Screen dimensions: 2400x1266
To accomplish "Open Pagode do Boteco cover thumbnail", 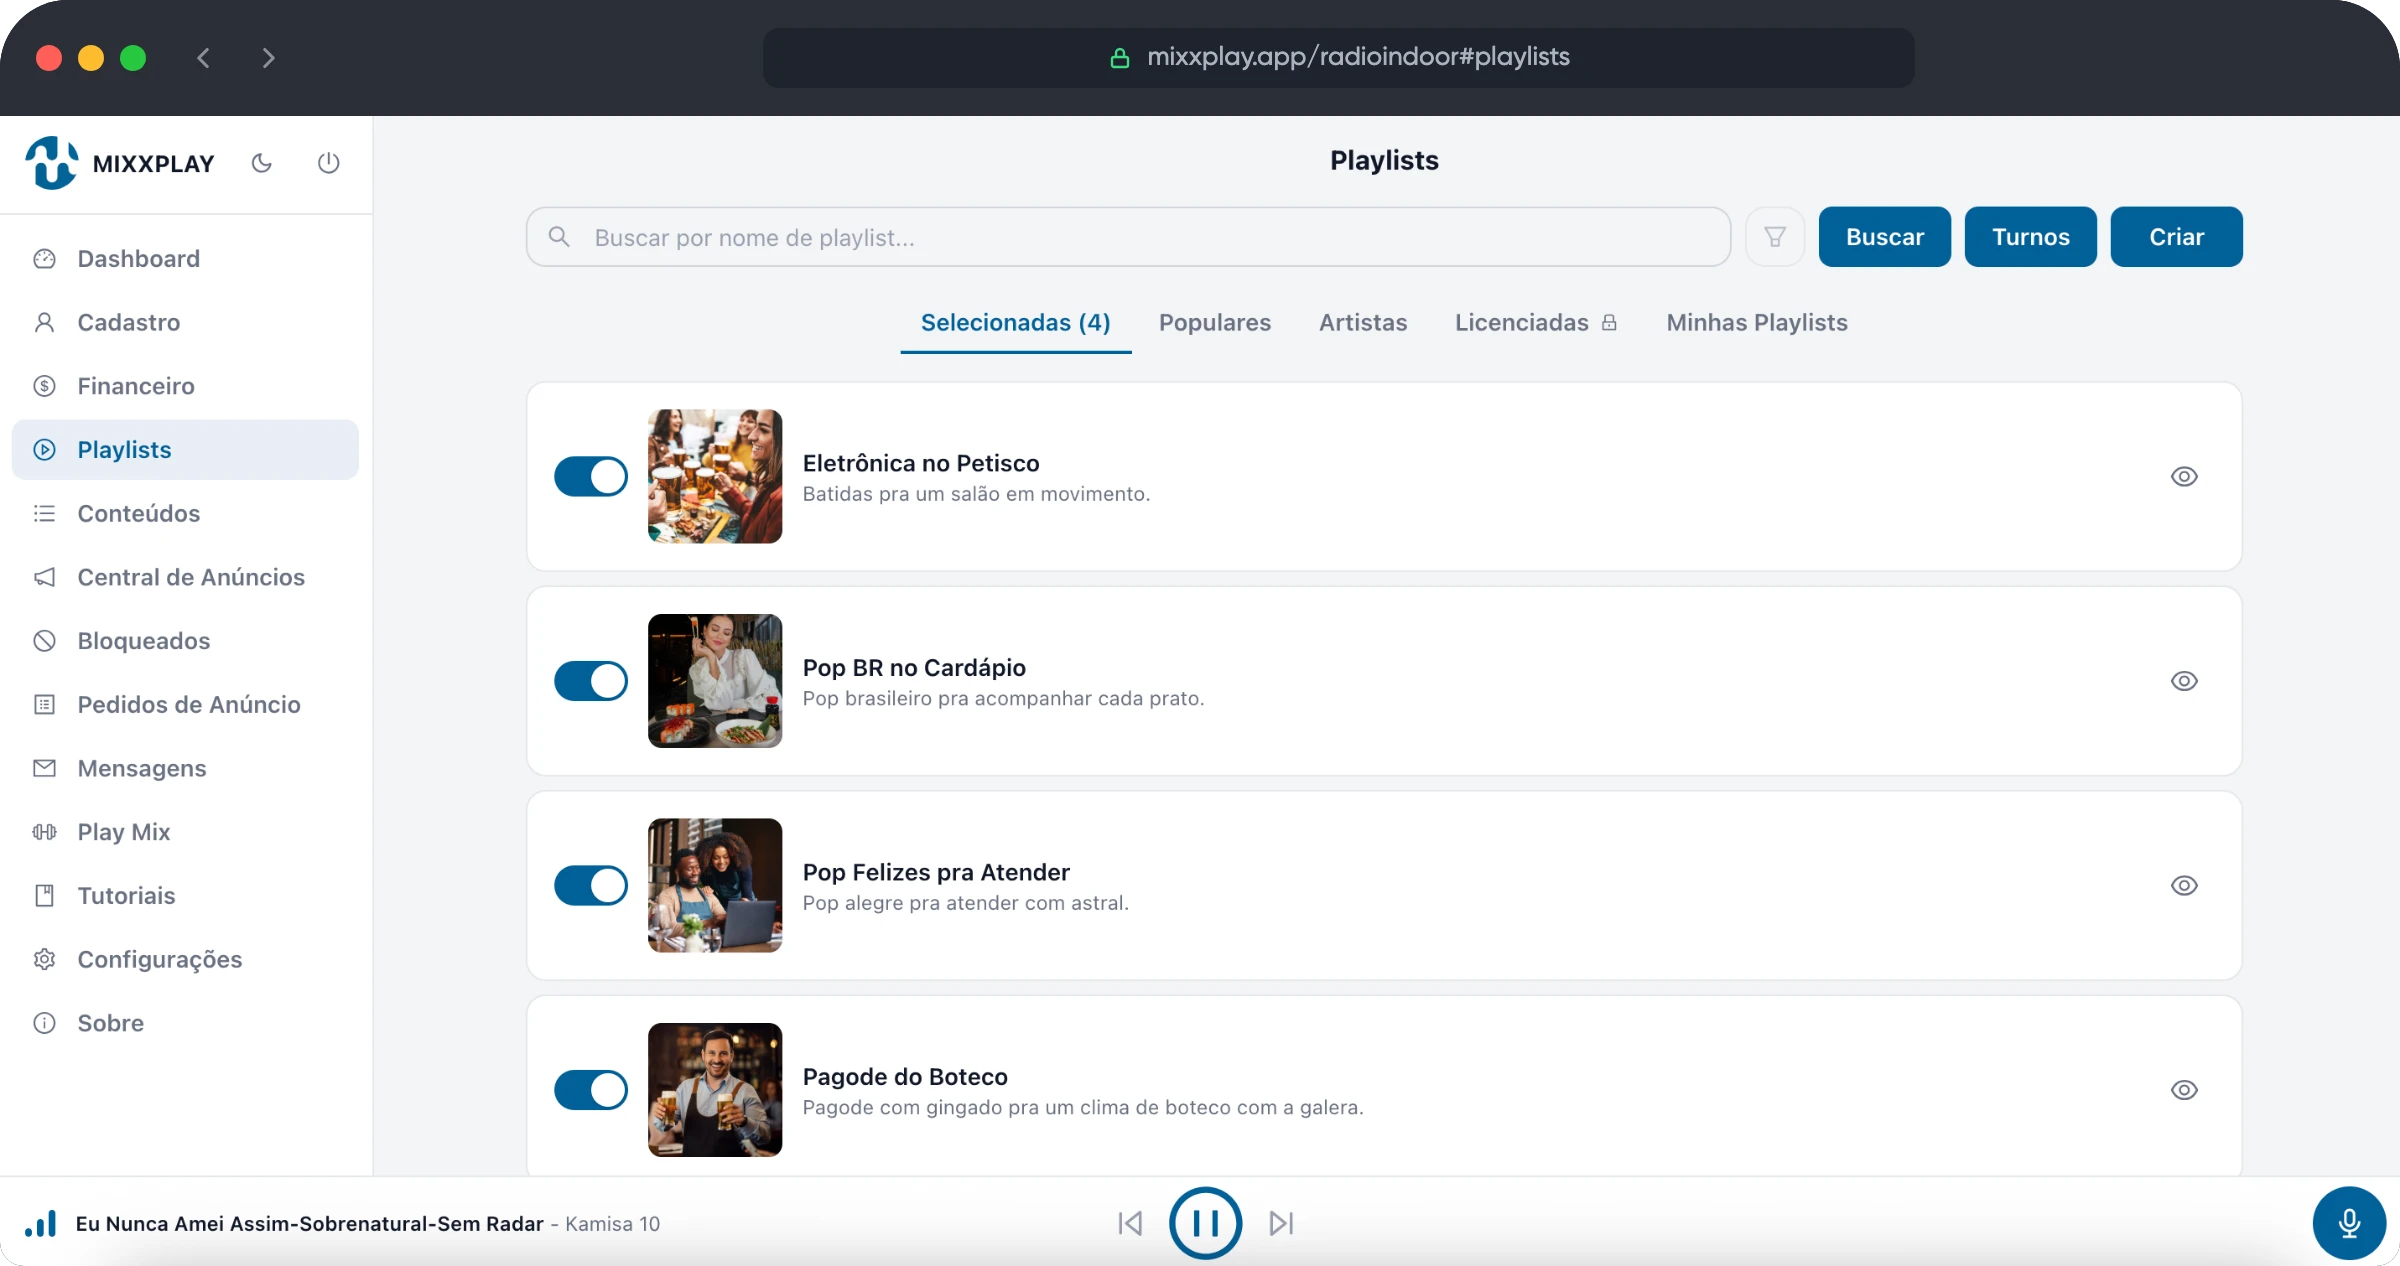I will click(715, 1090).
